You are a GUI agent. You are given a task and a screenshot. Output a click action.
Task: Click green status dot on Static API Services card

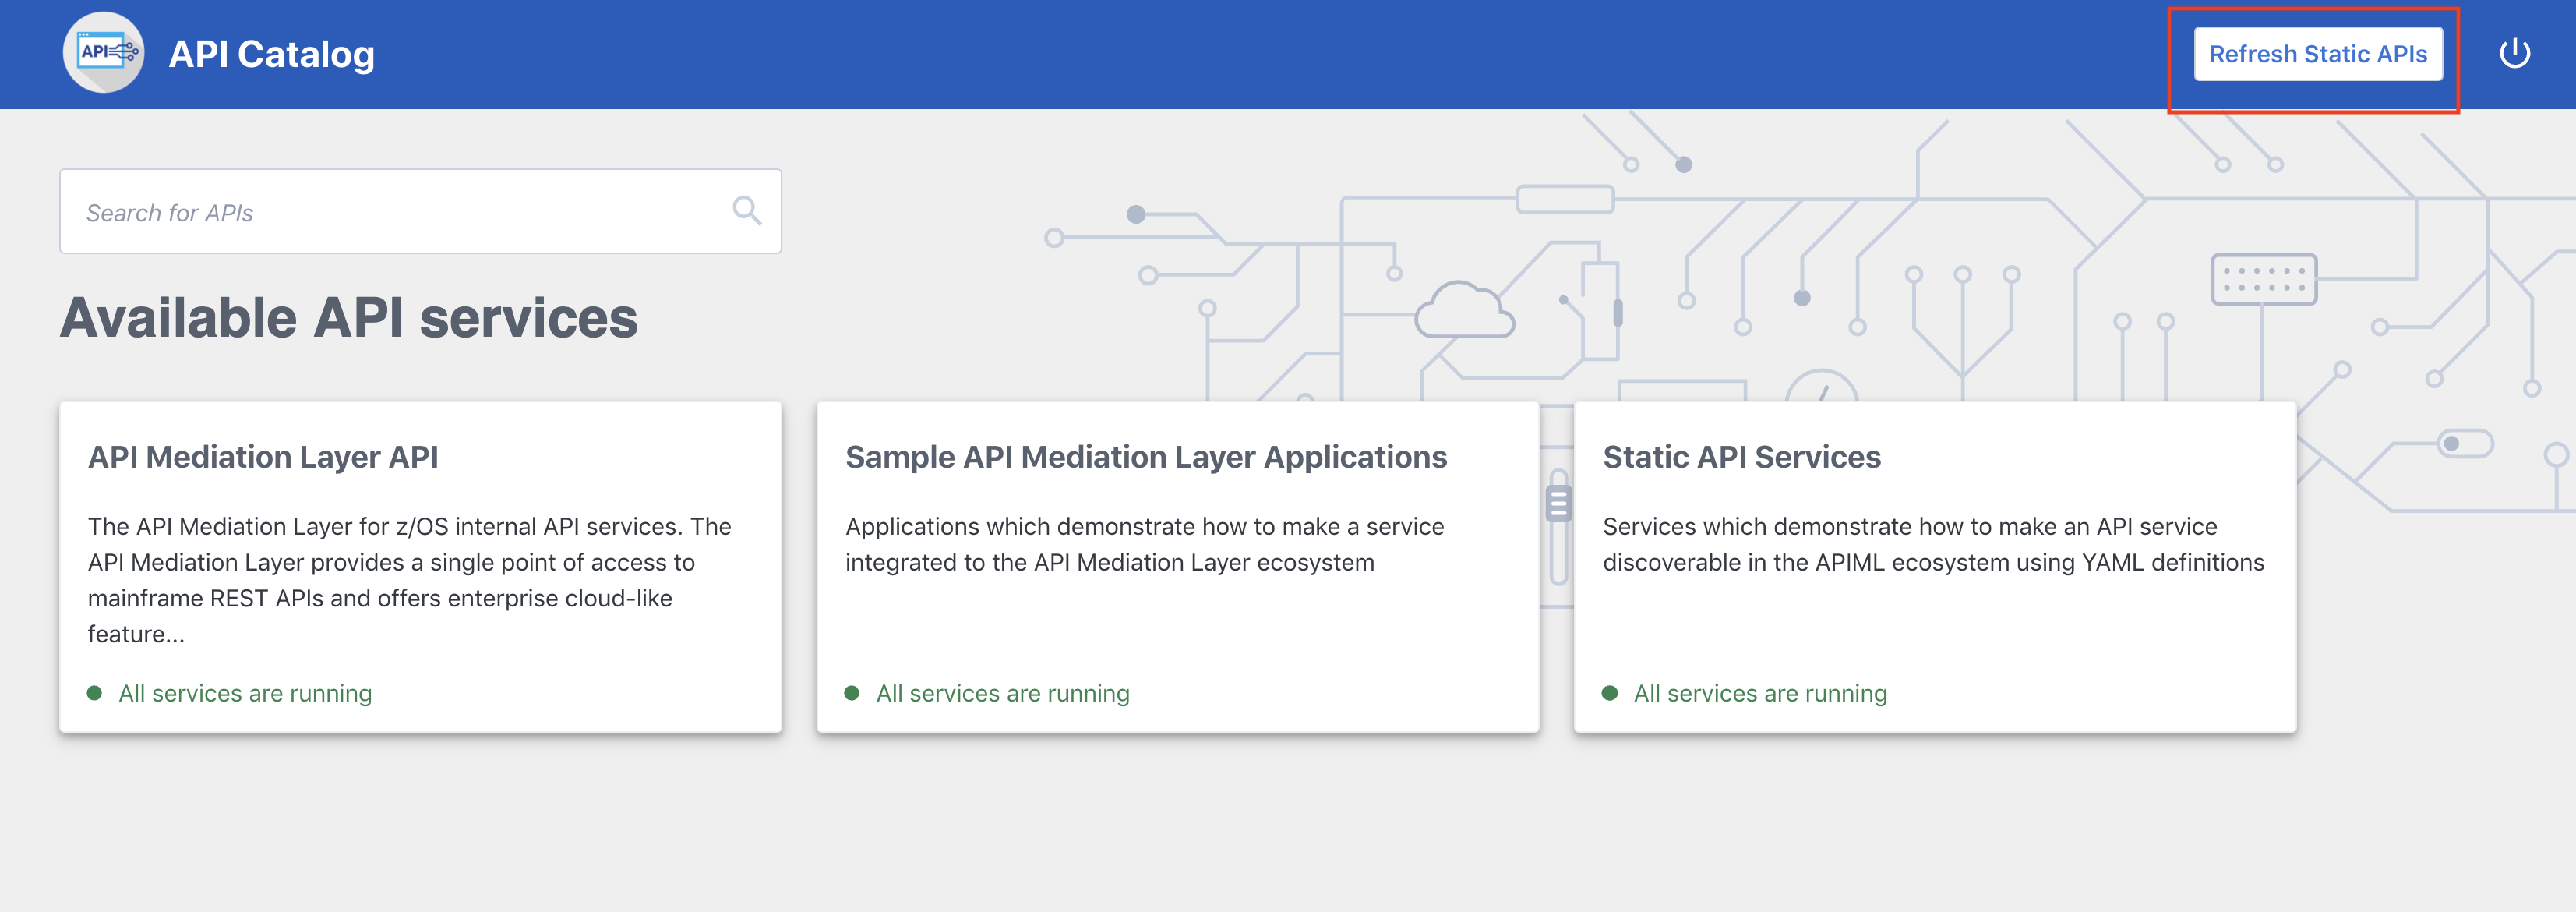pyautogui.click(x=1610, y=693)
